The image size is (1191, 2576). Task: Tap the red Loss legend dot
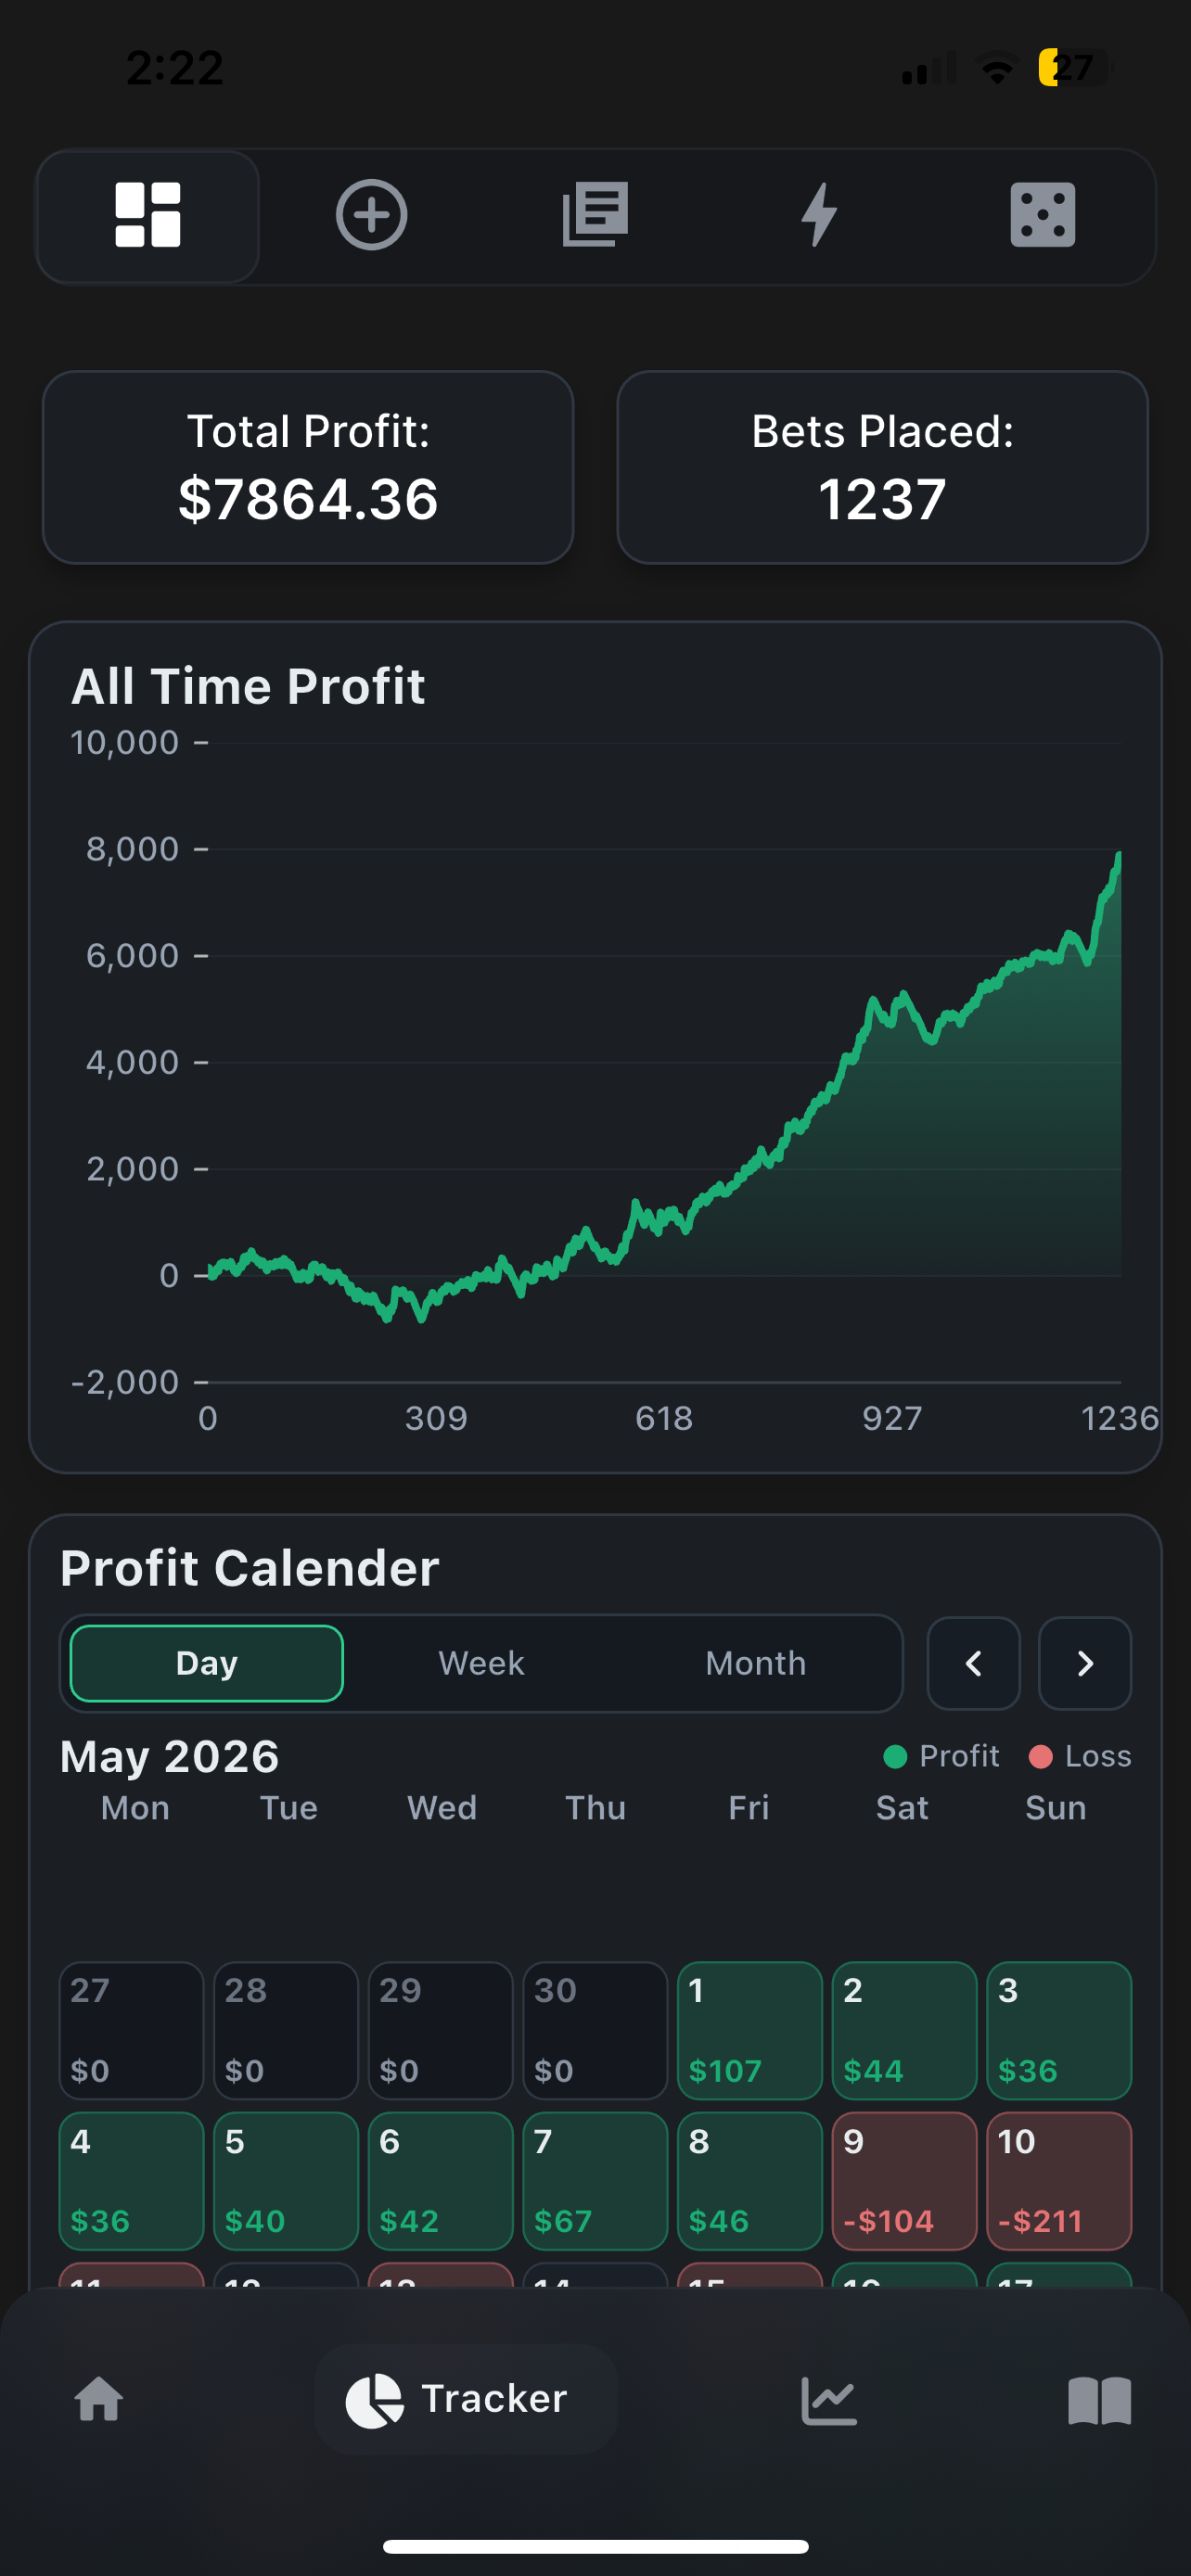1041,1757
